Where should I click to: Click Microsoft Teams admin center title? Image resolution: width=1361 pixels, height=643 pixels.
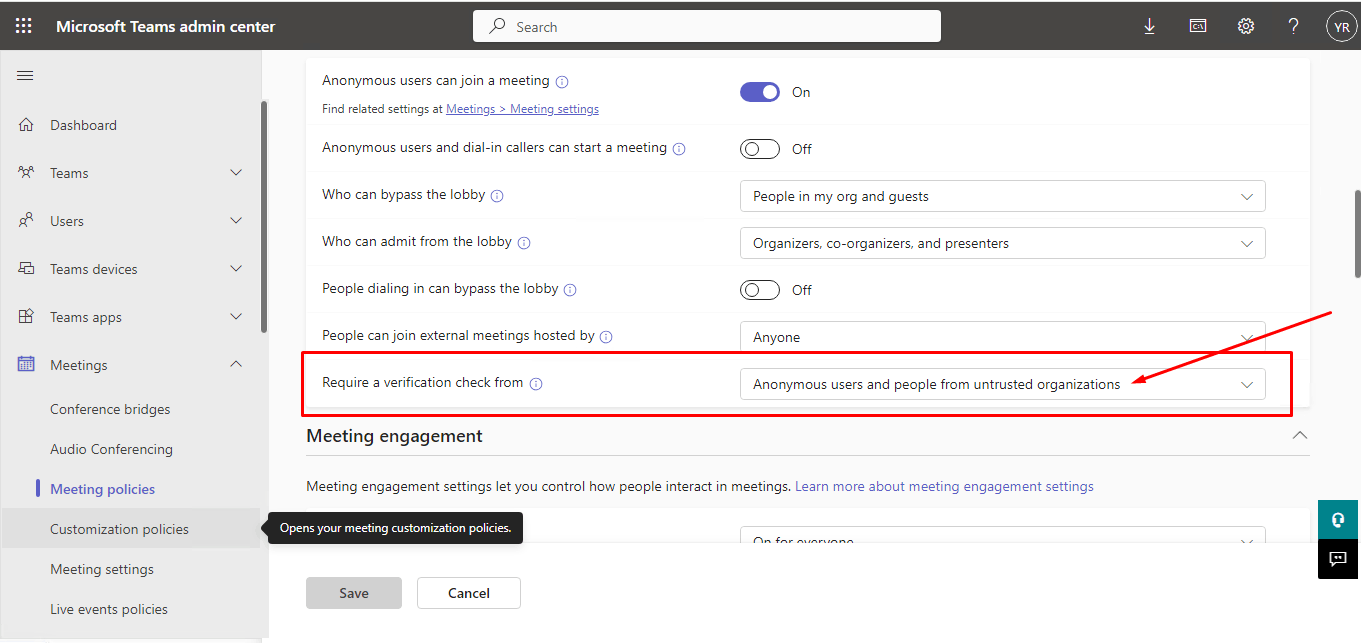pos(165,27)
